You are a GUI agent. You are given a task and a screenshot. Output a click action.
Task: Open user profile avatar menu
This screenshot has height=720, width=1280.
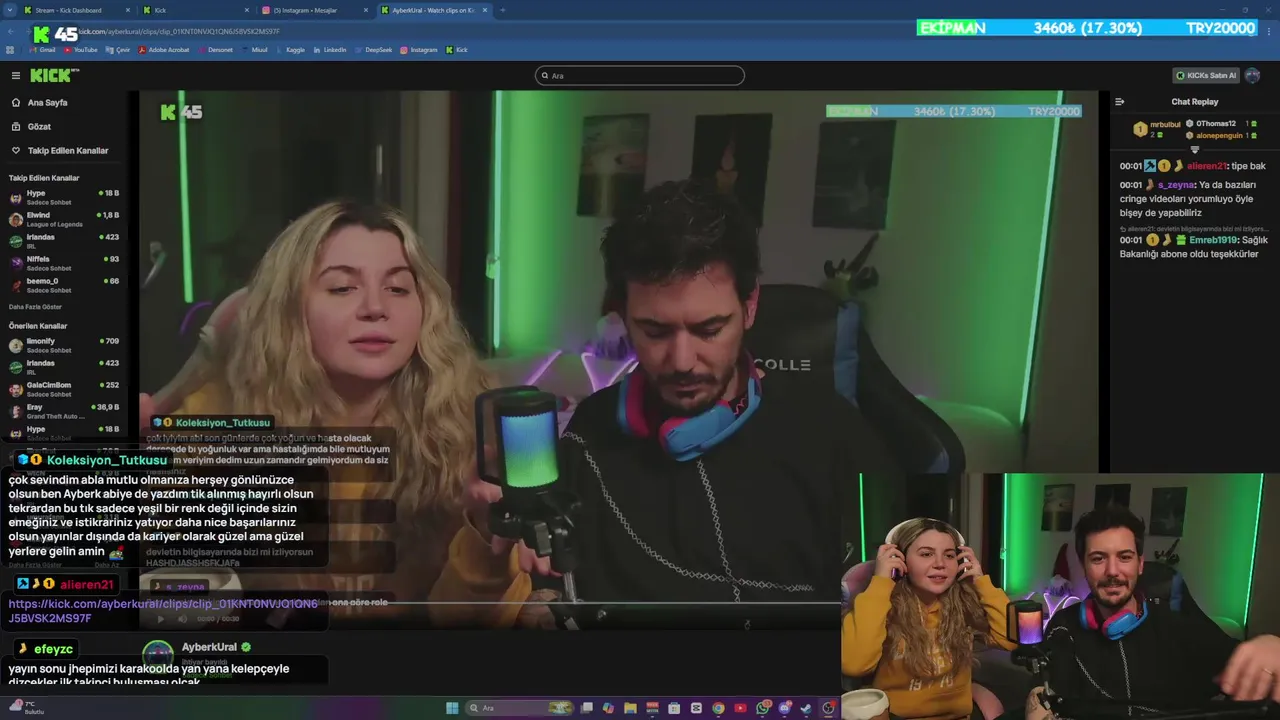[1253, 75]
